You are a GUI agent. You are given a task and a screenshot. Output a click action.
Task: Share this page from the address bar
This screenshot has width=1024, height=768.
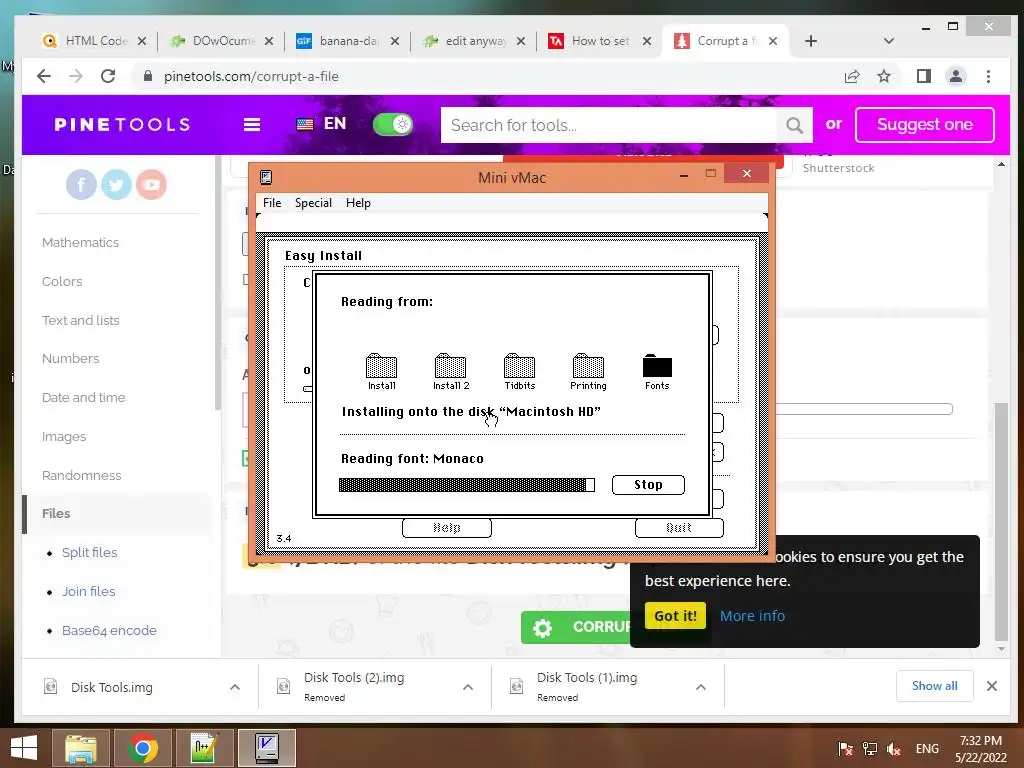click(852, 76)
